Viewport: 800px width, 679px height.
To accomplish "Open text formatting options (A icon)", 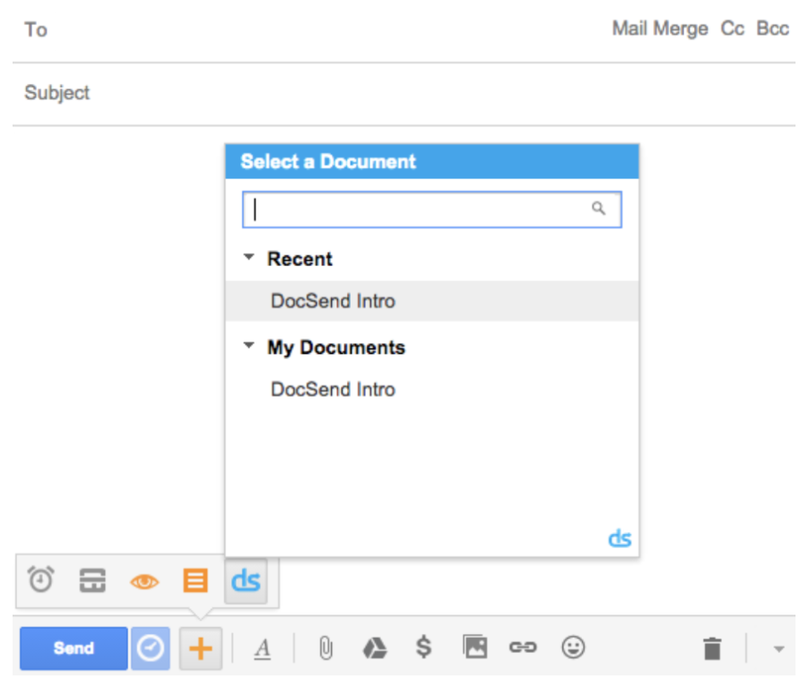I will coord(263,648).
